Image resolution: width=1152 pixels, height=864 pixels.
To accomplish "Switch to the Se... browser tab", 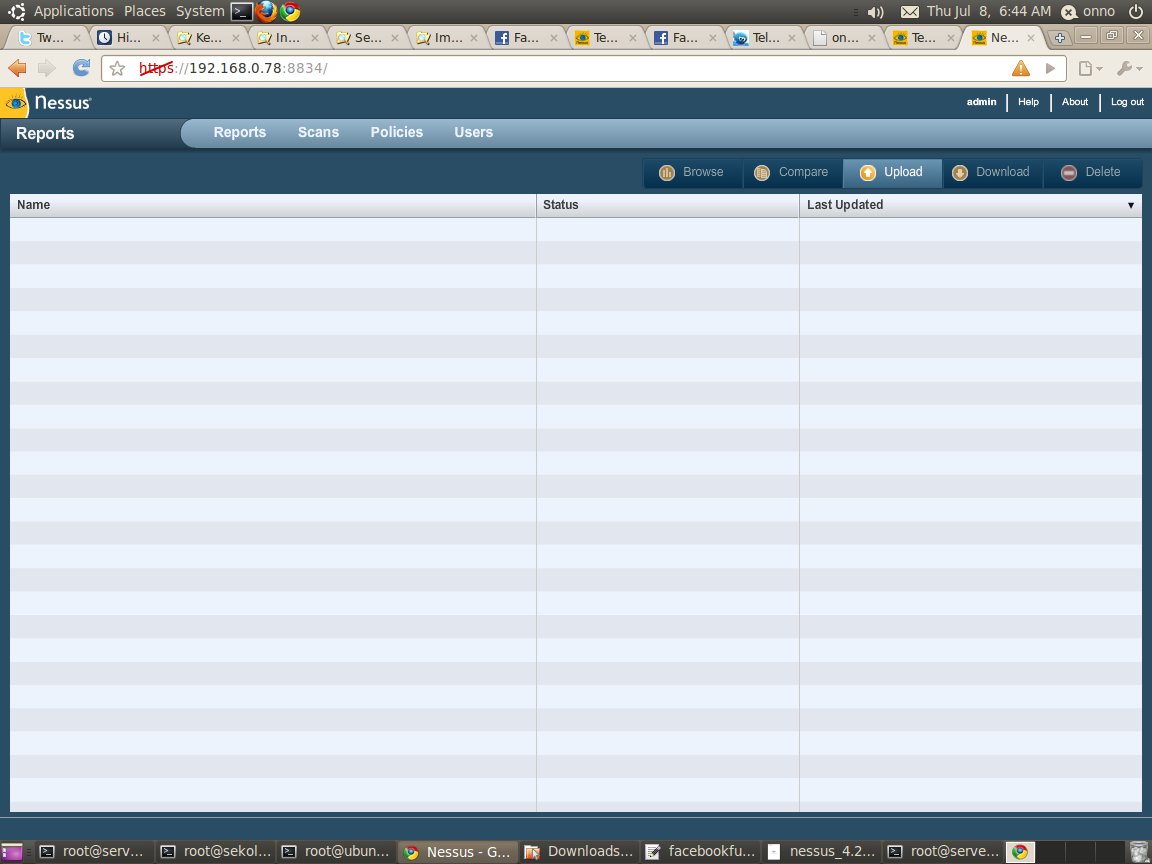I will (x=367, y=37).
